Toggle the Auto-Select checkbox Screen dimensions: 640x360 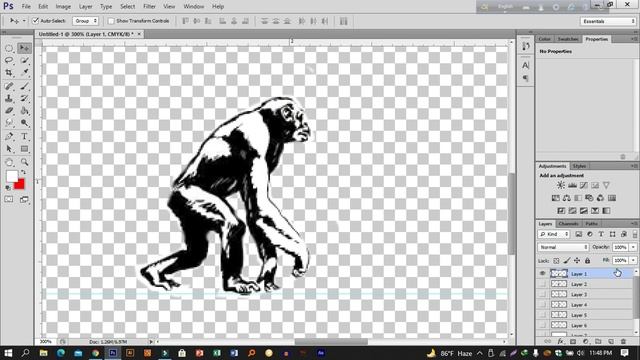click(36, 21)
